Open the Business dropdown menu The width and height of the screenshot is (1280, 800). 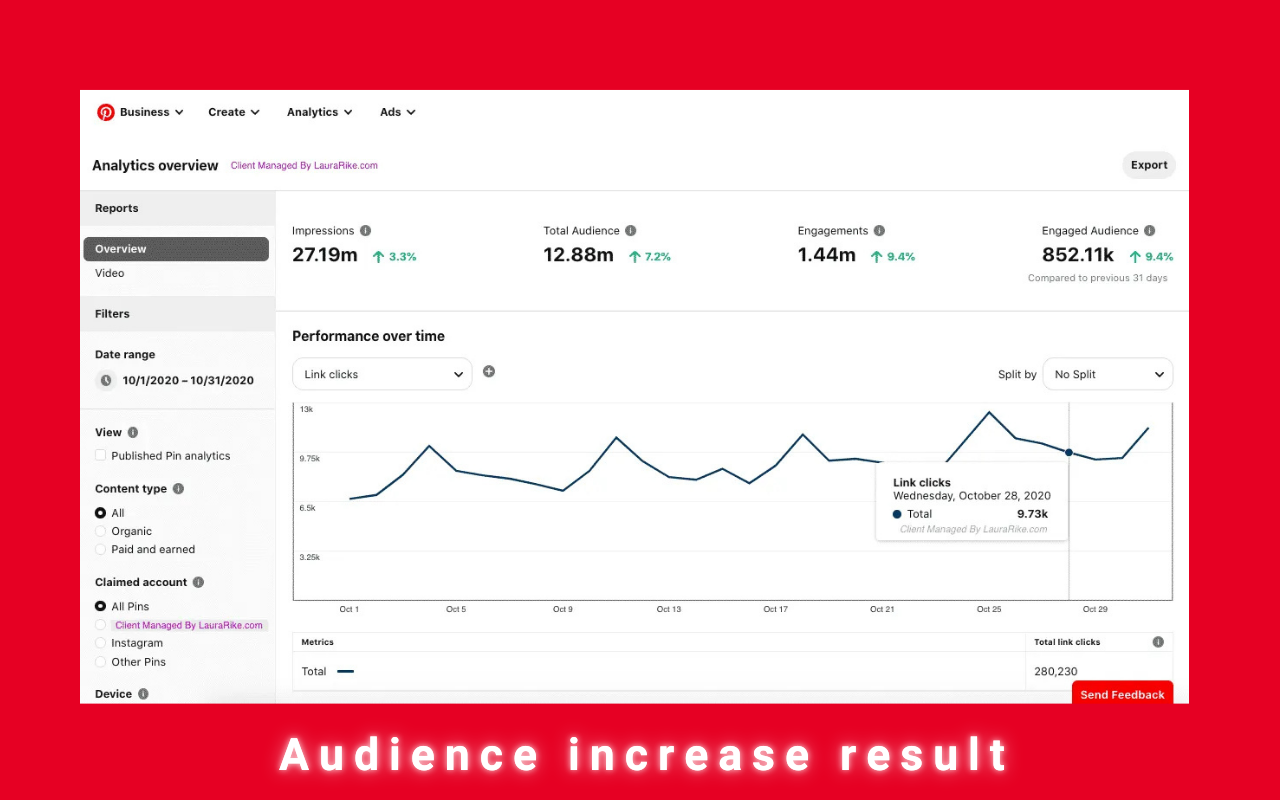[x=150, y=112]
